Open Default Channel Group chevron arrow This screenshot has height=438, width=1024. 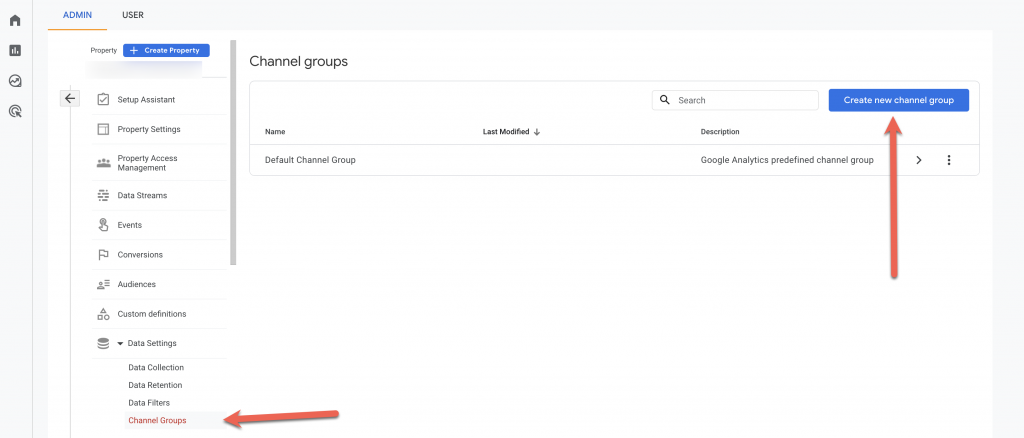click(919, 160)
